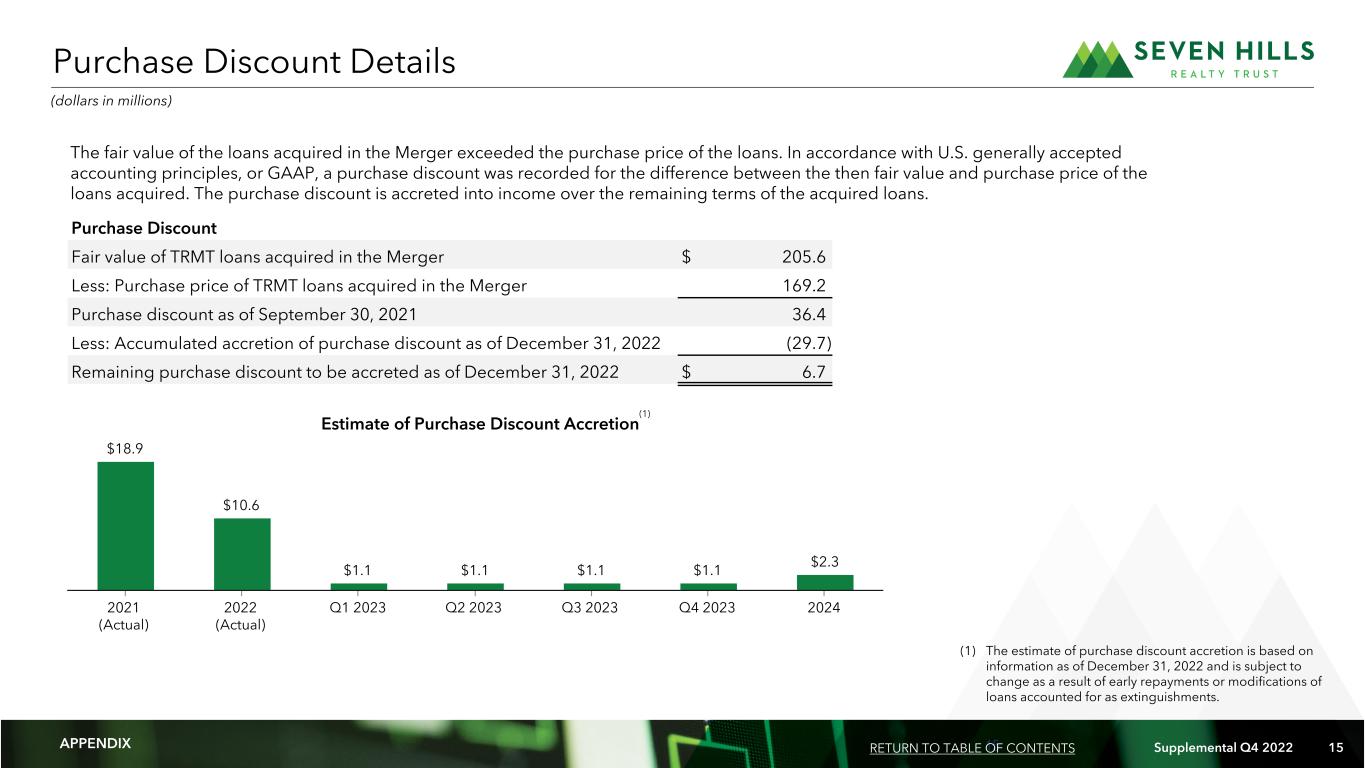Viewport: 1365px width, 768px height.
Task: Click the footnote (1) superscript marker
Action: [645, 412]
